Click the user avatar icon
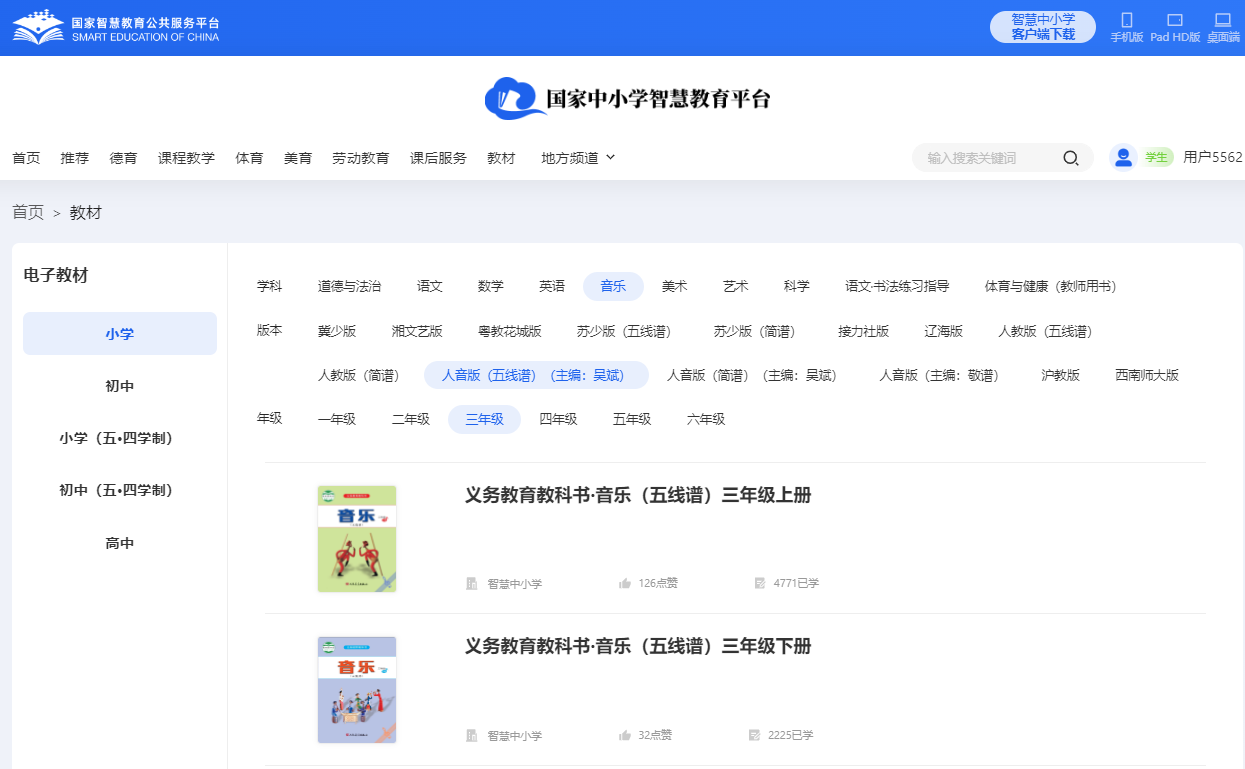Viewport: 1245px width, 769px height. [1123, 157]
